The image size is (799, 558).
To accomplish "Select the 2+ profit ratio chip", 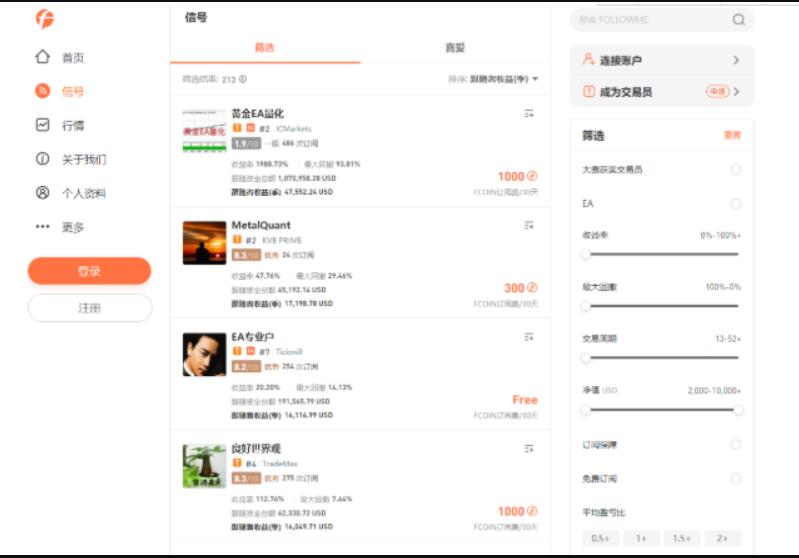I will tap(722, 538).
